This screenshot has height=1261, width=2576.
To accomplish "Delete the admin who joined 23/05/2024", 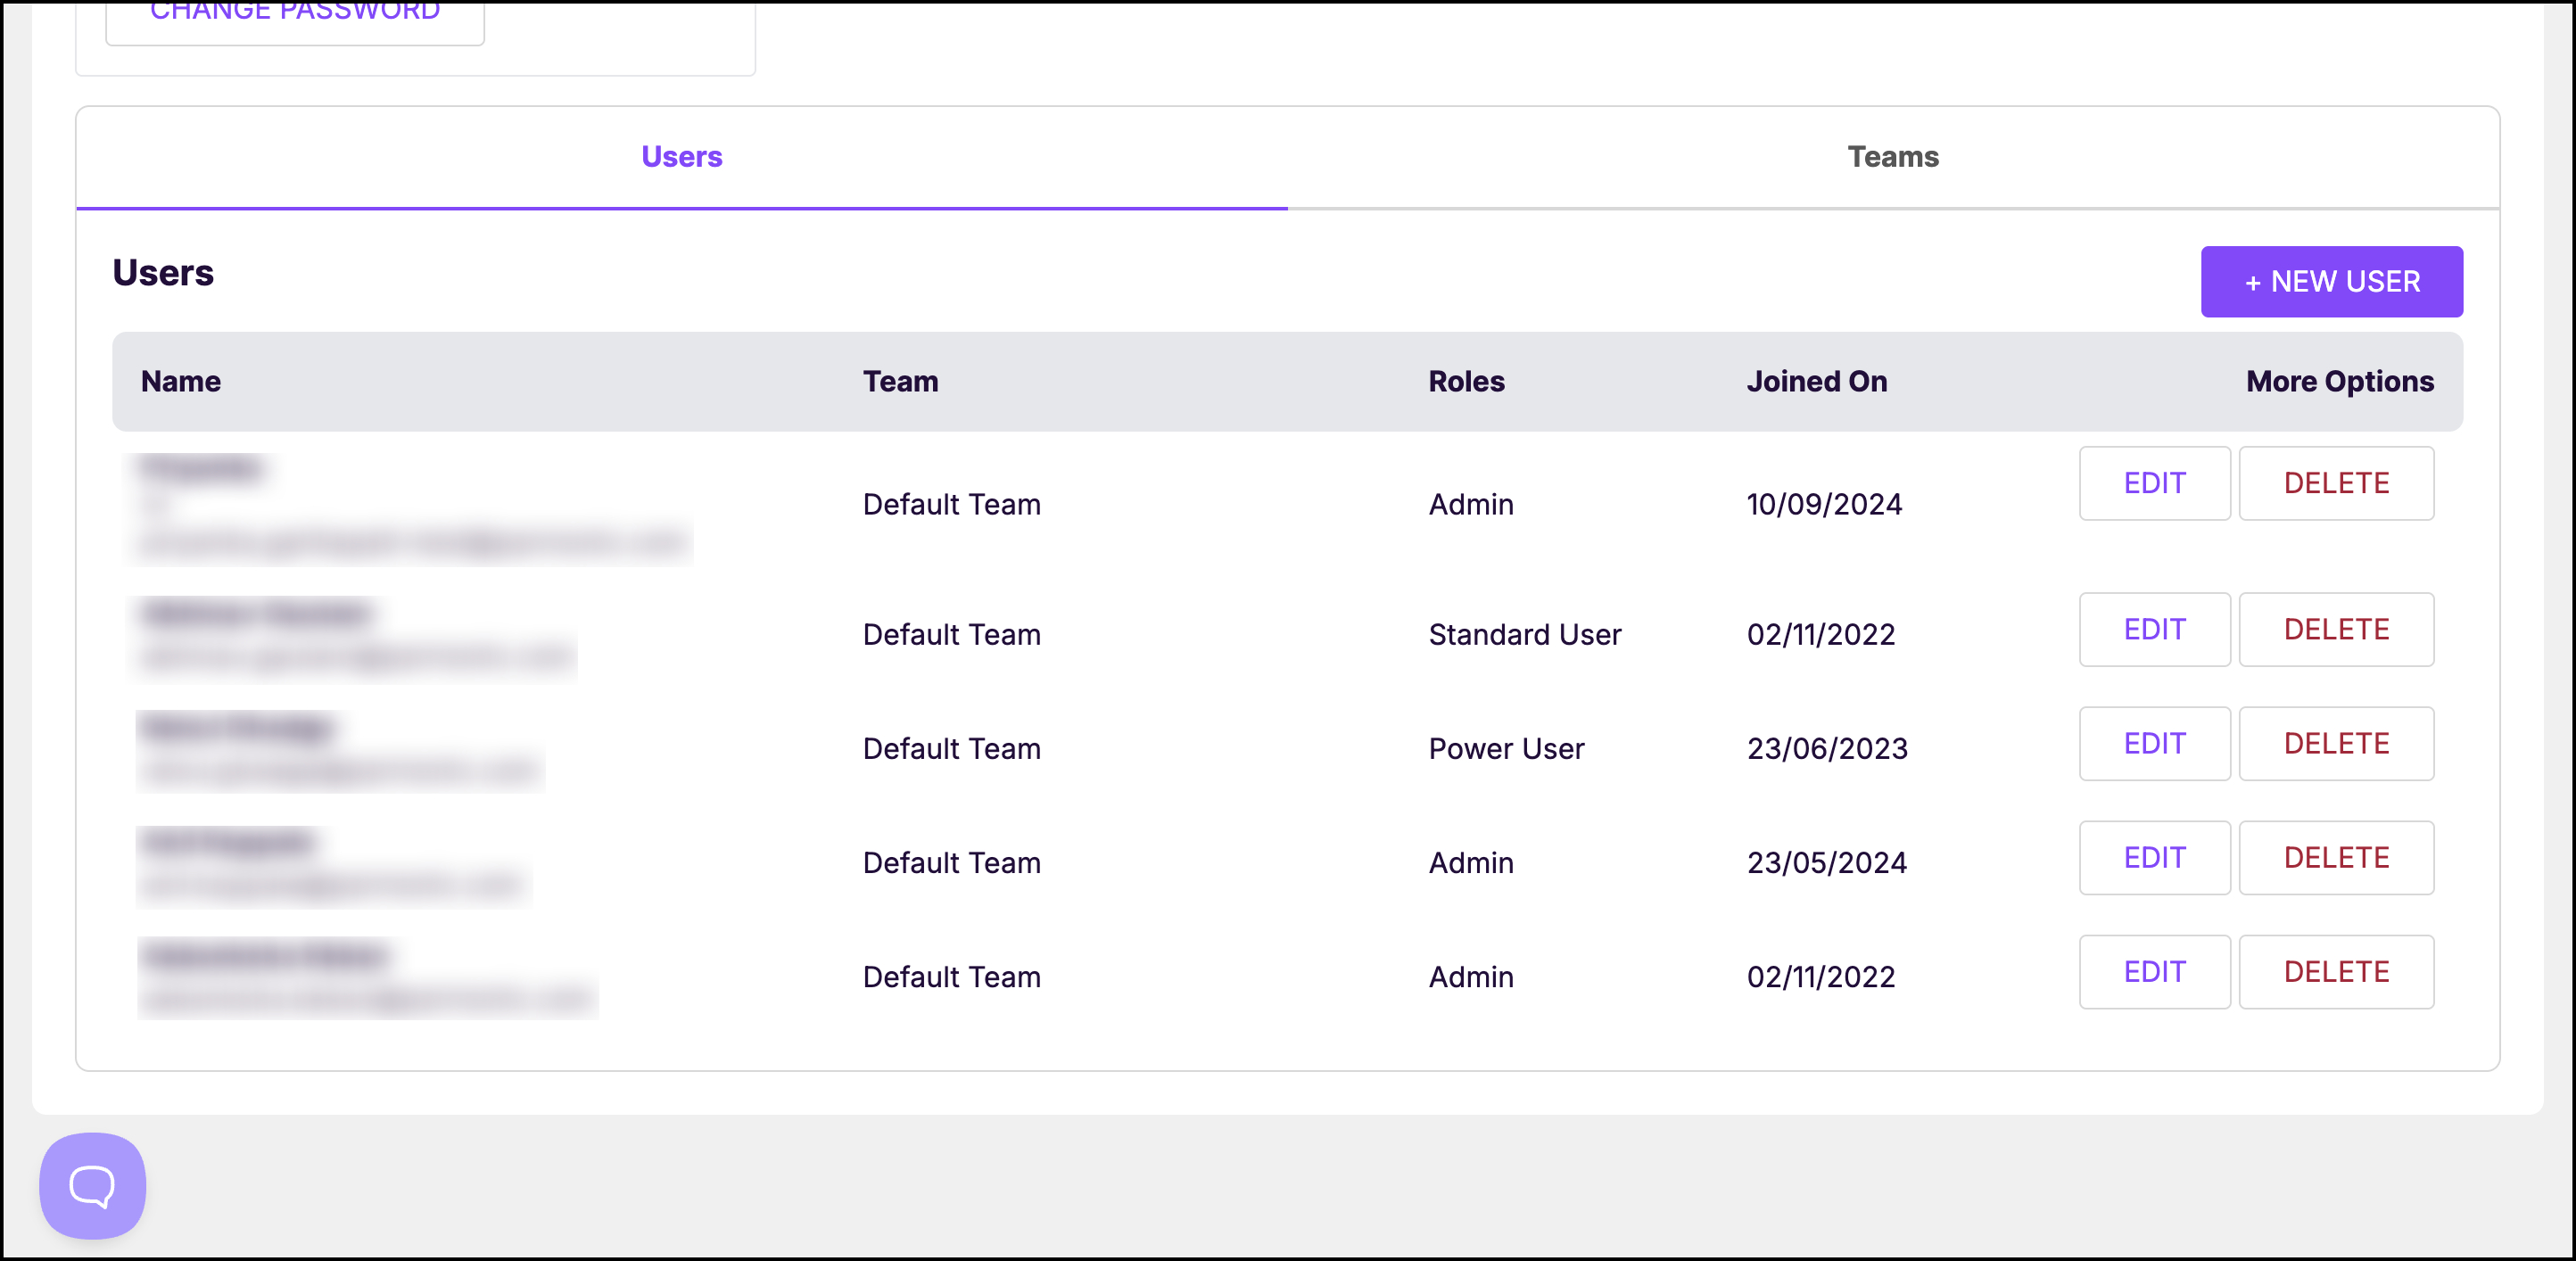I will click(2335, 857).
